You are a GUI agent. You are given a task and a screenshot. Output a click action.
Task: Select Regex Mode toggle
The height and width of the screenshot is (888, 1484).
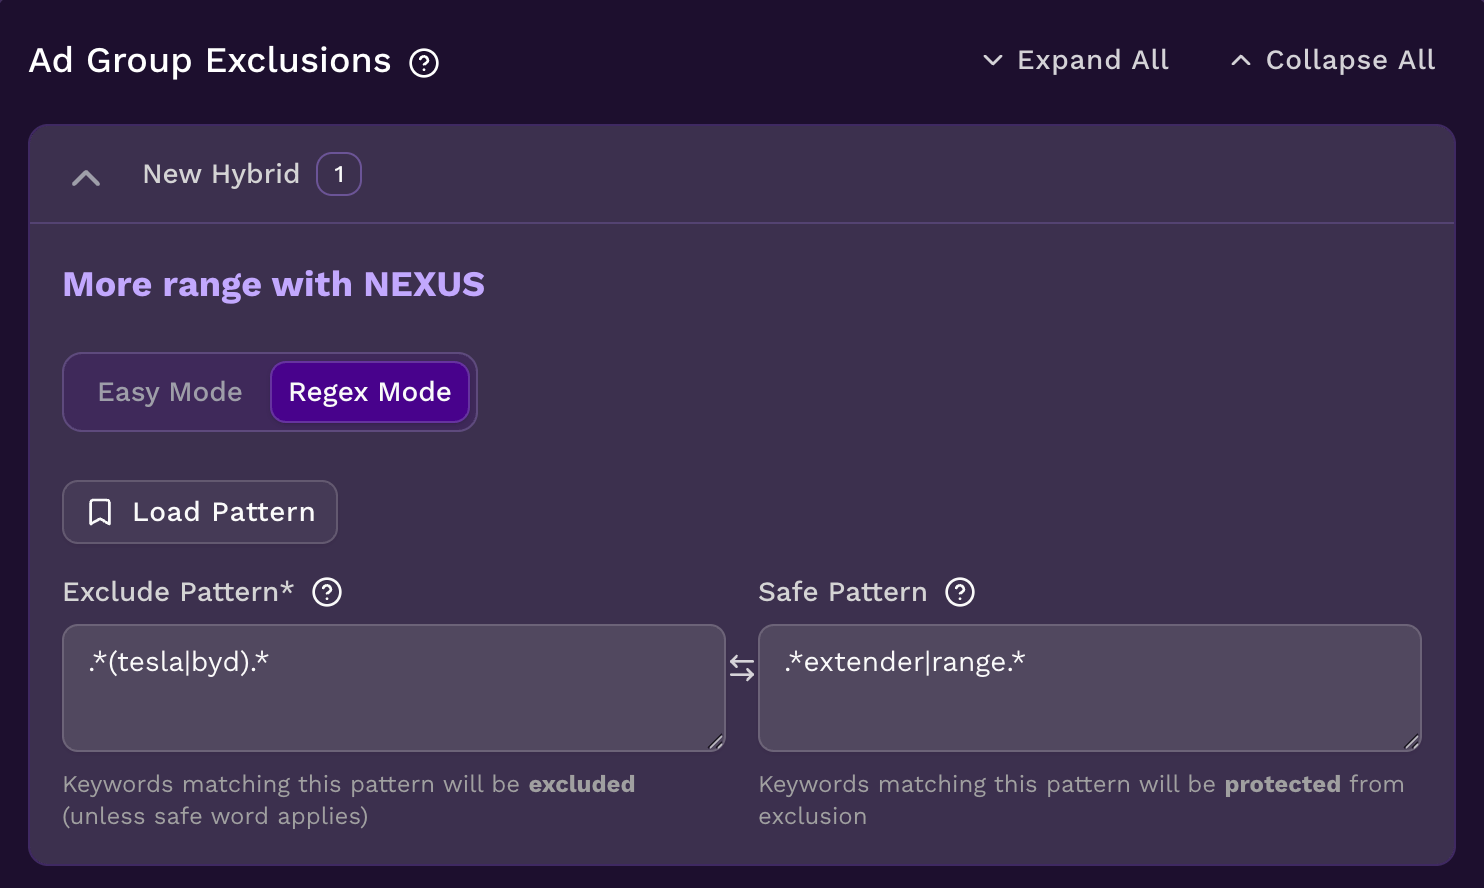[370, 392]
